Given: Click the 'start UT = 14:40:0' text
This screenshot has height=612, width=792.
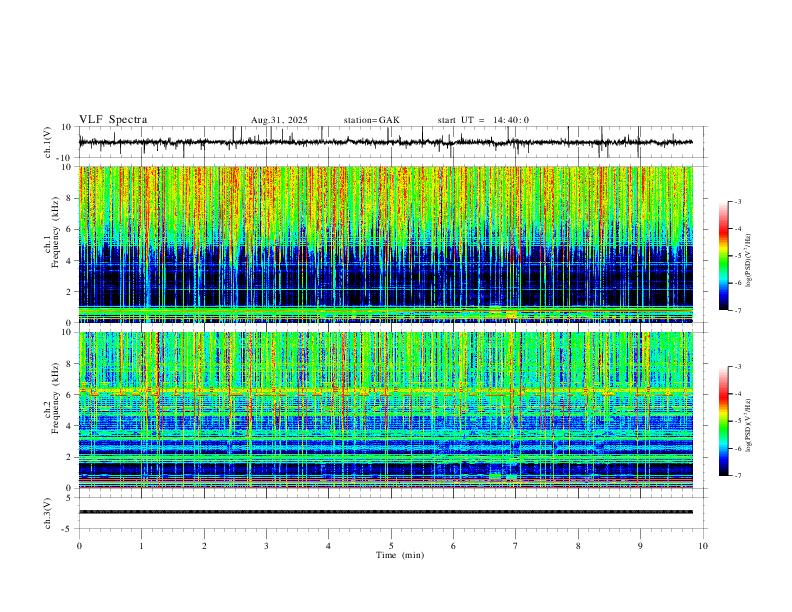Looking at the screenshot, I should (x=483, y=120).
